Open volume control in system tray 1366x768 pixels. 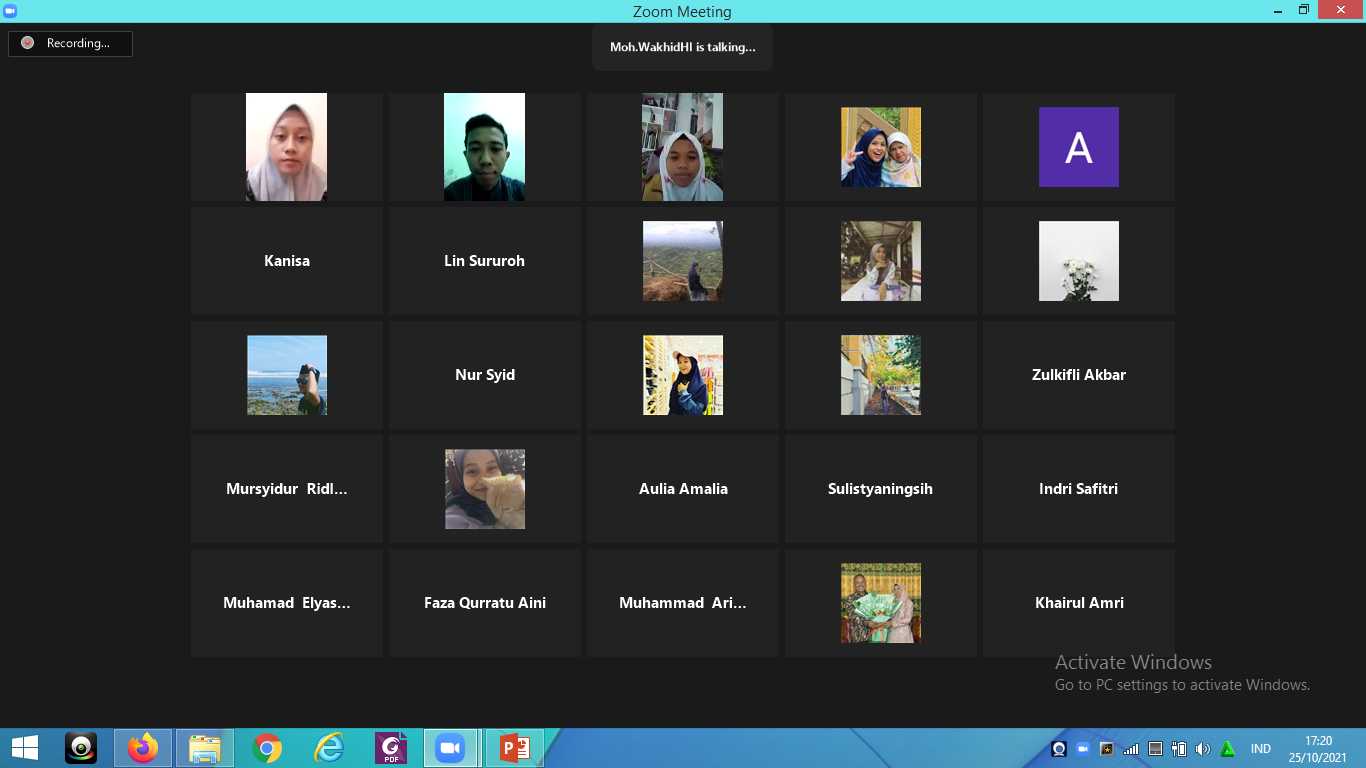[1202, 749]
